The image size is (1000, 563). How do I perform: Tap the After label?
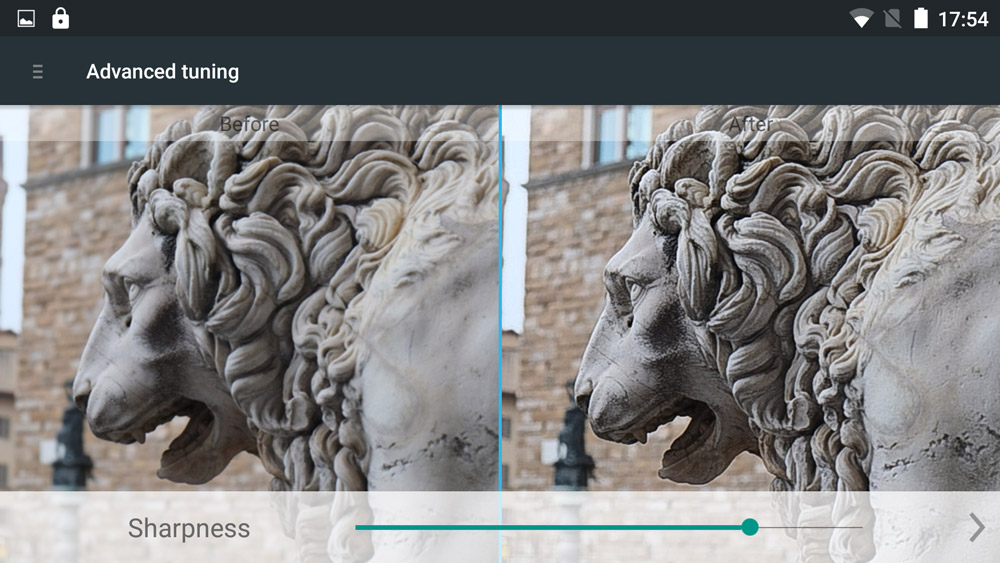click(750, 124)
